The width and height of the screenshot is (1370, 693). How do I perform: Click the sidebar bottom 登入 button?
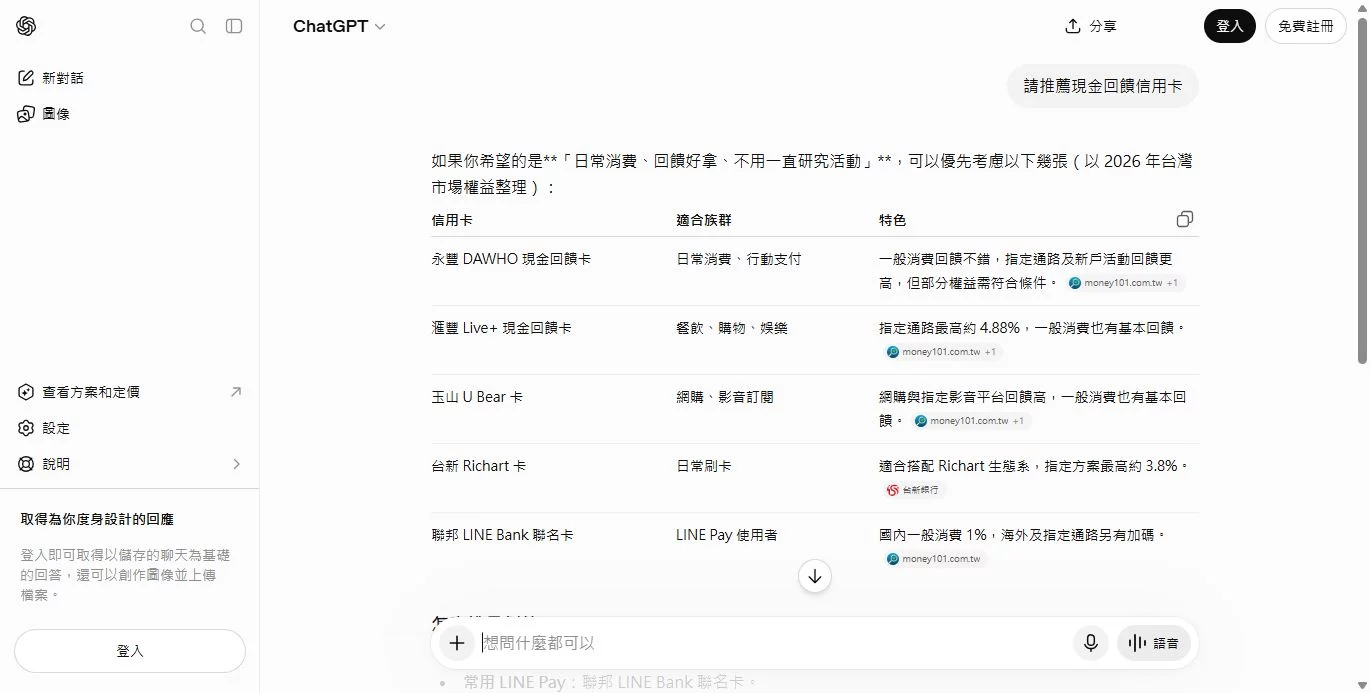(x=130, y=651)
